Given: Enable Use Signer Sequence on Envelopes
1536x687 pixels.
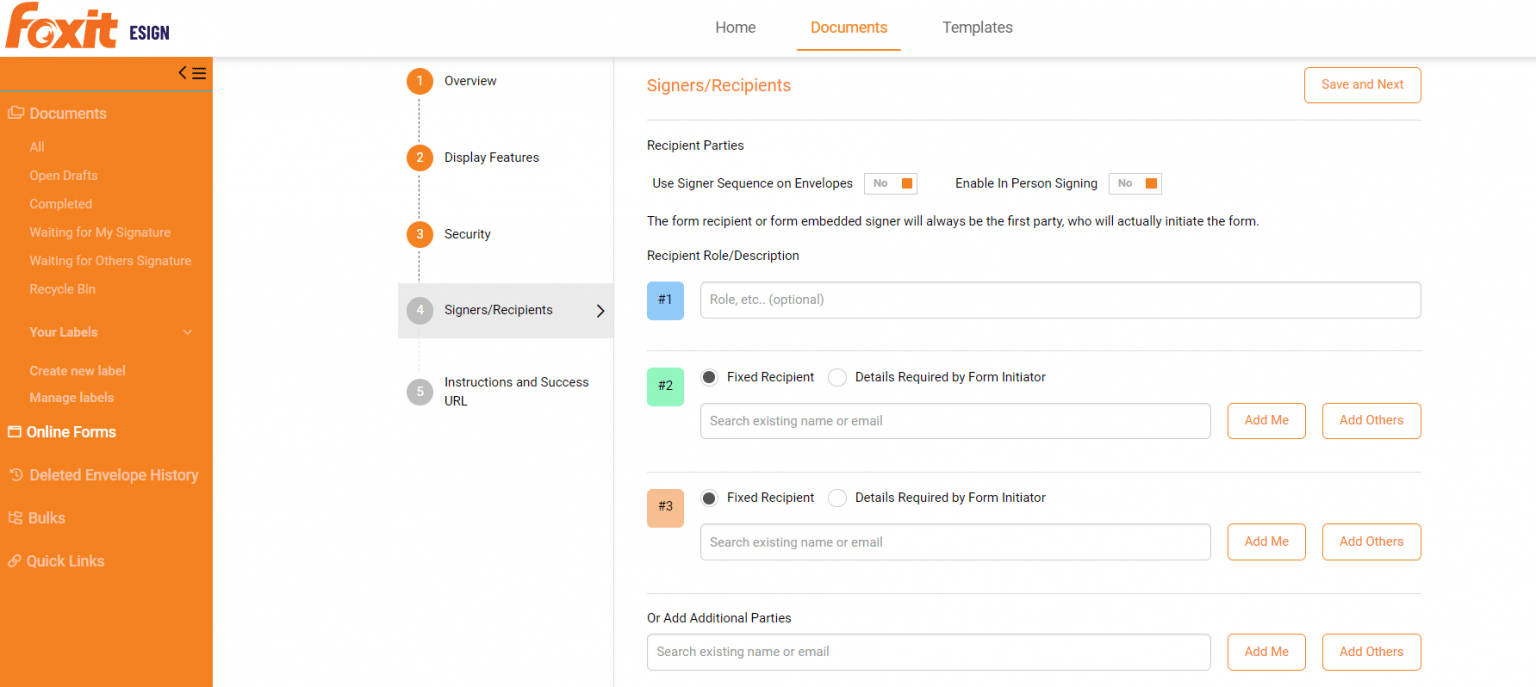Looking at the screenshot, I should pos(889,183).
